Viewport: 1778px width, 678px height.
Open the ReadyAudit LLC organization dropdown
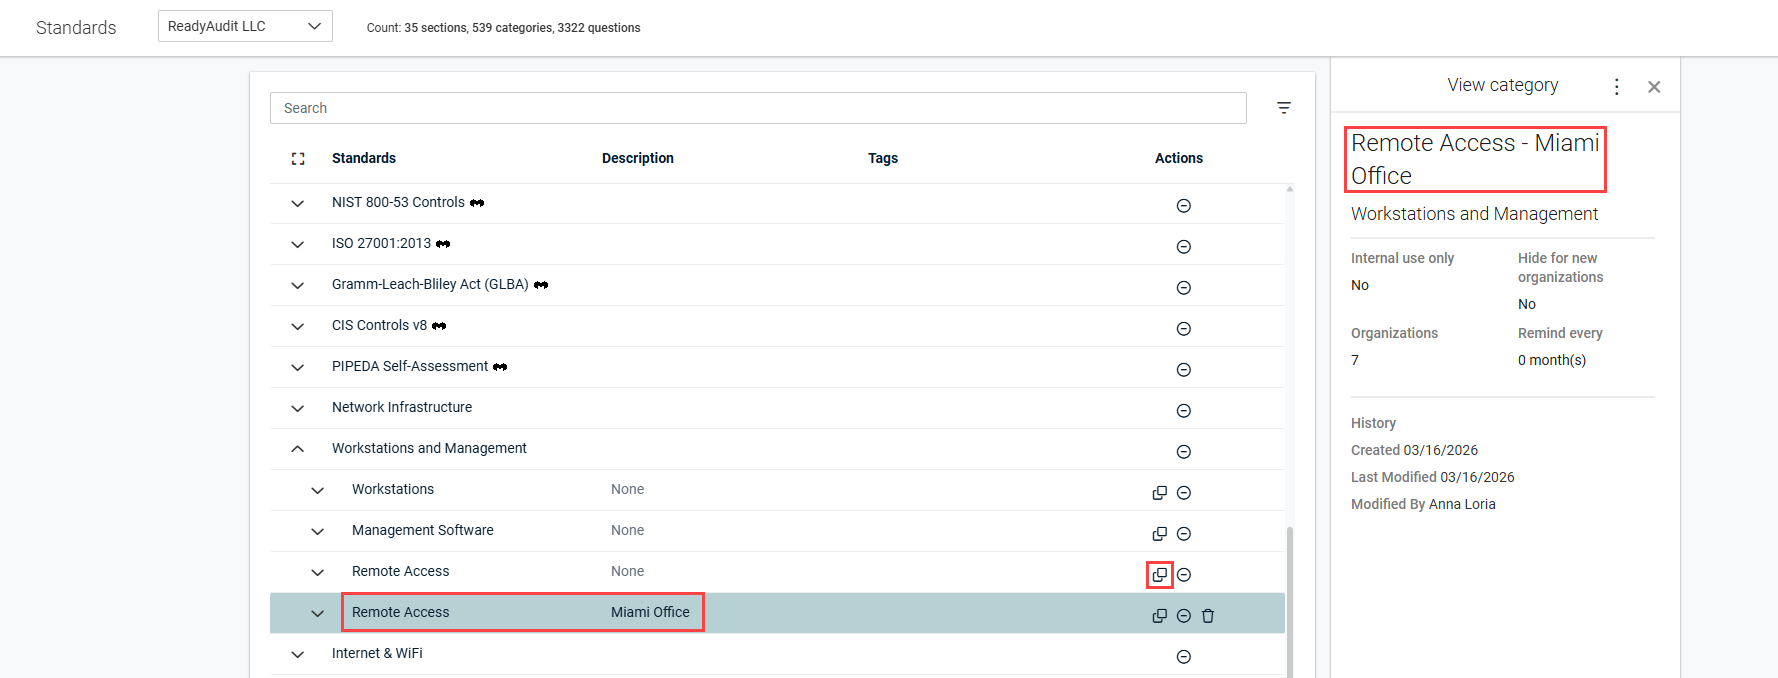245,27
